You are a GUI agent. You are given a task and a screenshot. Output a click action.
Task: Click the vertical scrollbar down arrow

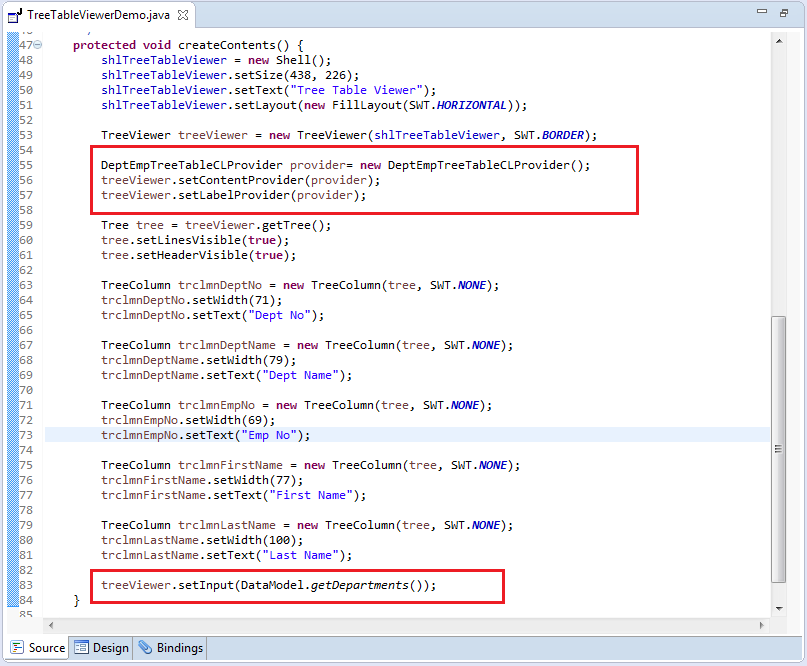click(779, 608)
